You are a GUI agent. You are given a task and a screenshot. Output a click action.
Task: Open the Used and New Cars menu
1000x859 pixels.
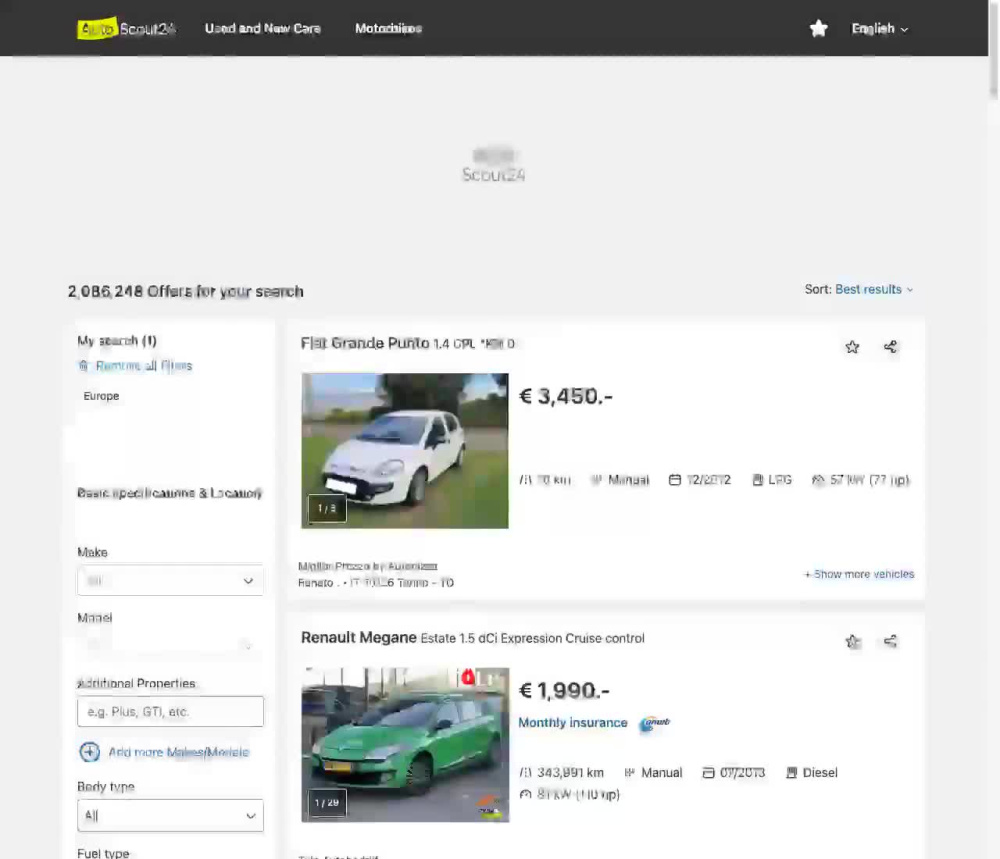pyautogui.click(x=262, y=29)
